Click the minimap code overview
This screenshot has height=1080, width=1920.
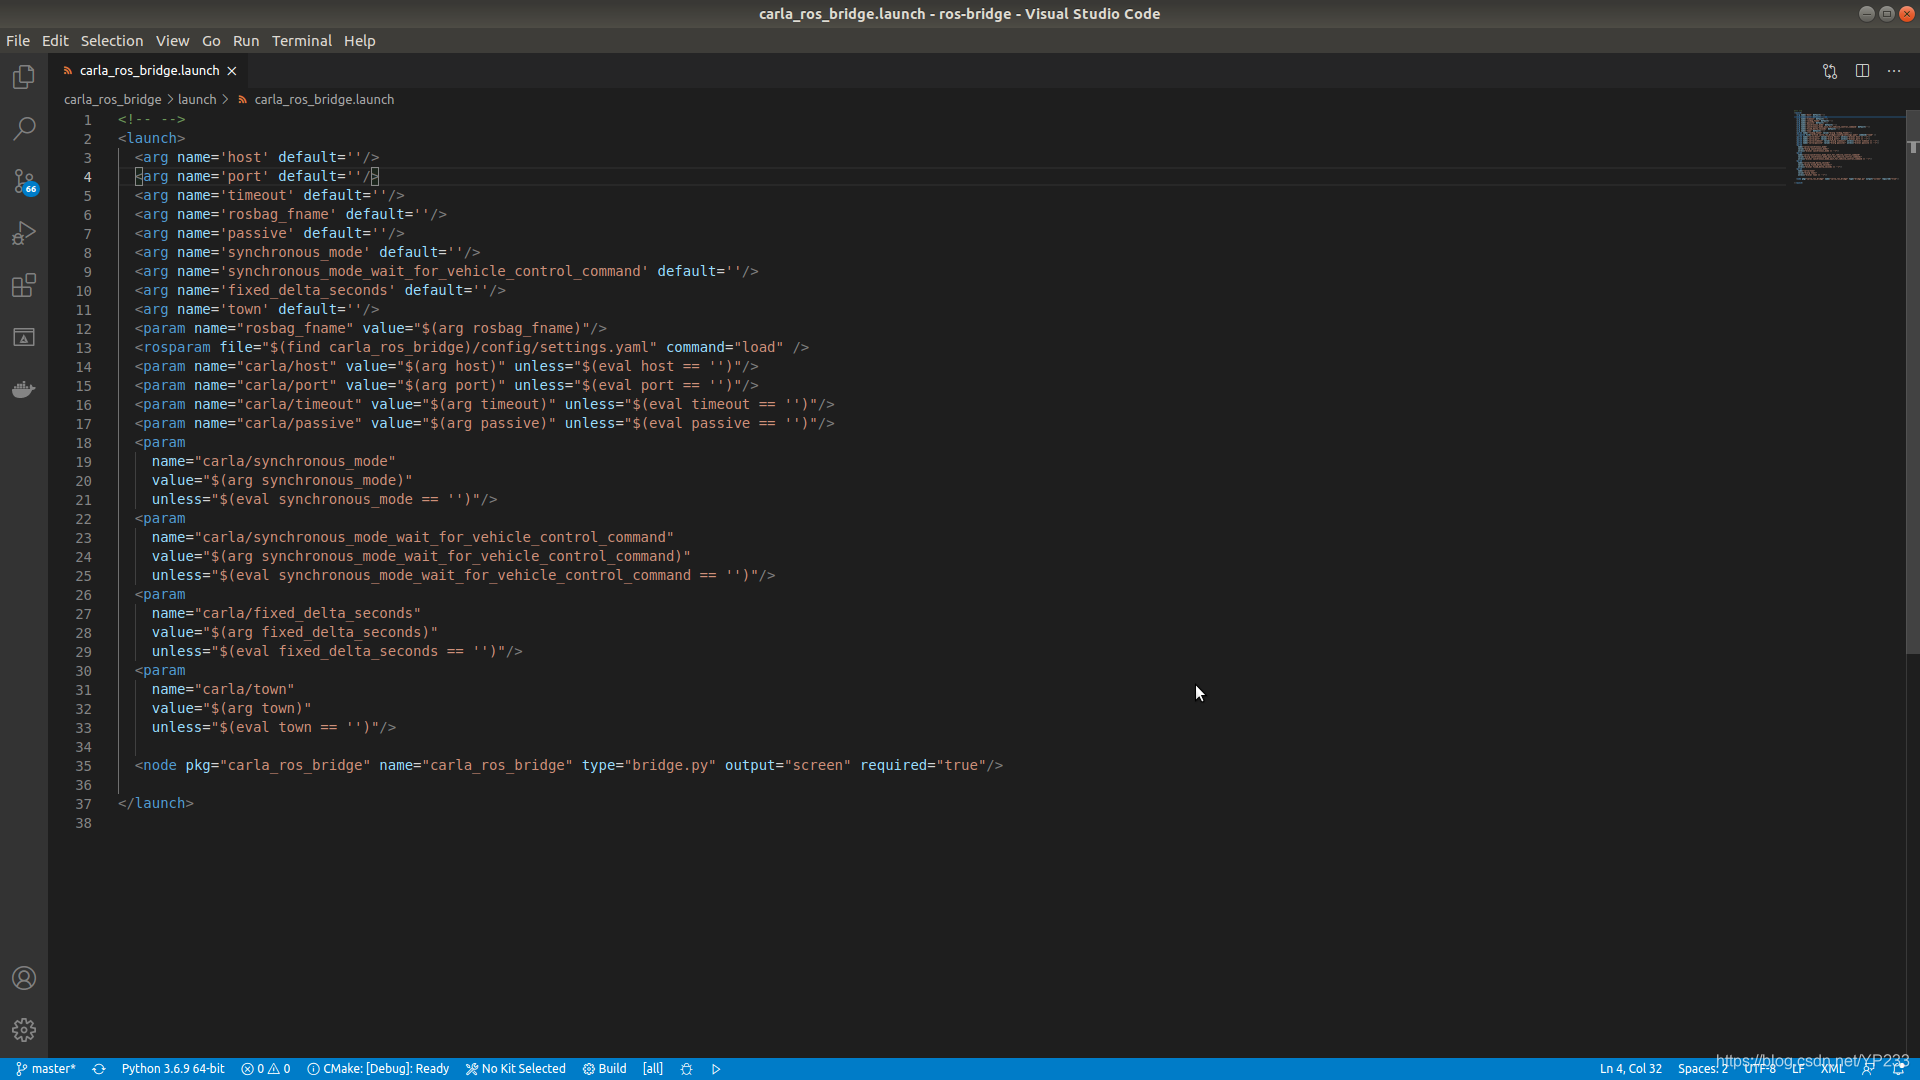[1848, 148]
